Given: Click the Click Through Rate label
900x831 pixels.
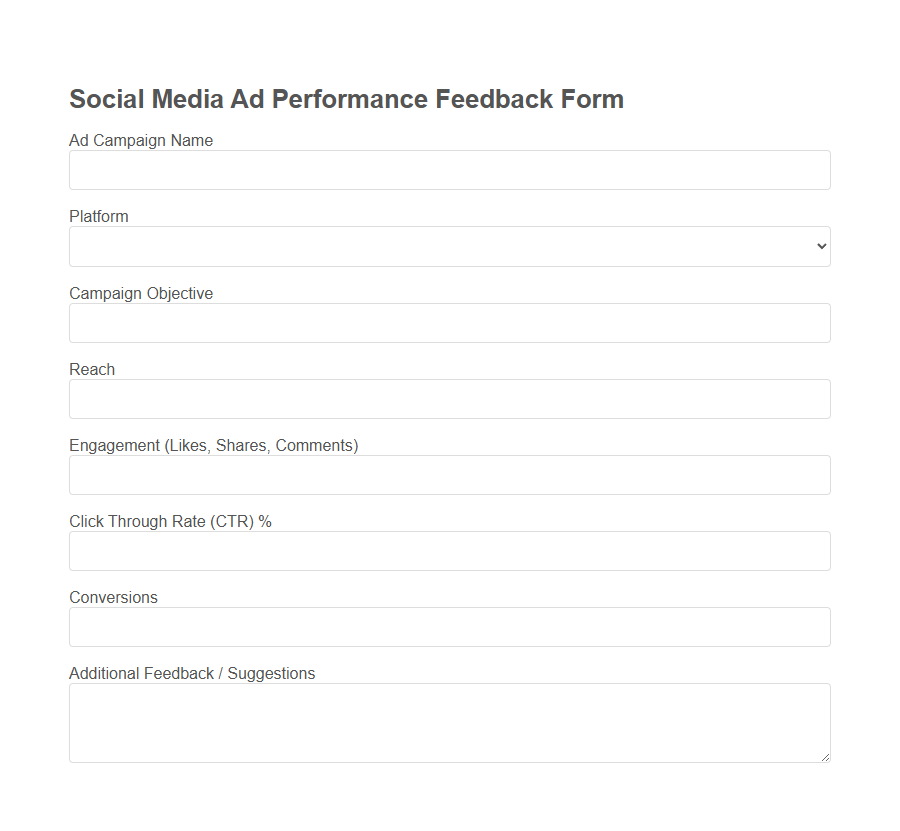Looking at the screenshot, I should click(170, 521).
